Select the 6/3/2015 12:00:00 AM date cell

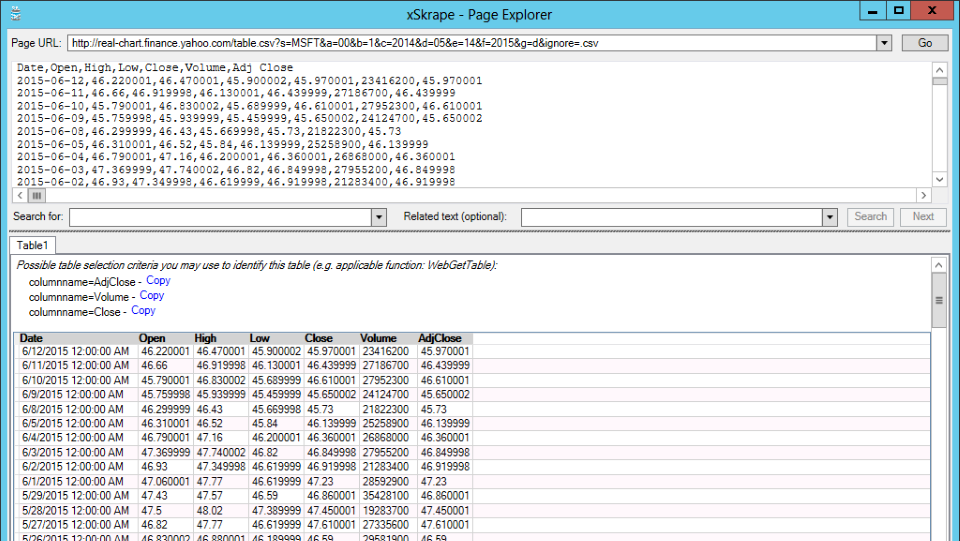[76, 452]
